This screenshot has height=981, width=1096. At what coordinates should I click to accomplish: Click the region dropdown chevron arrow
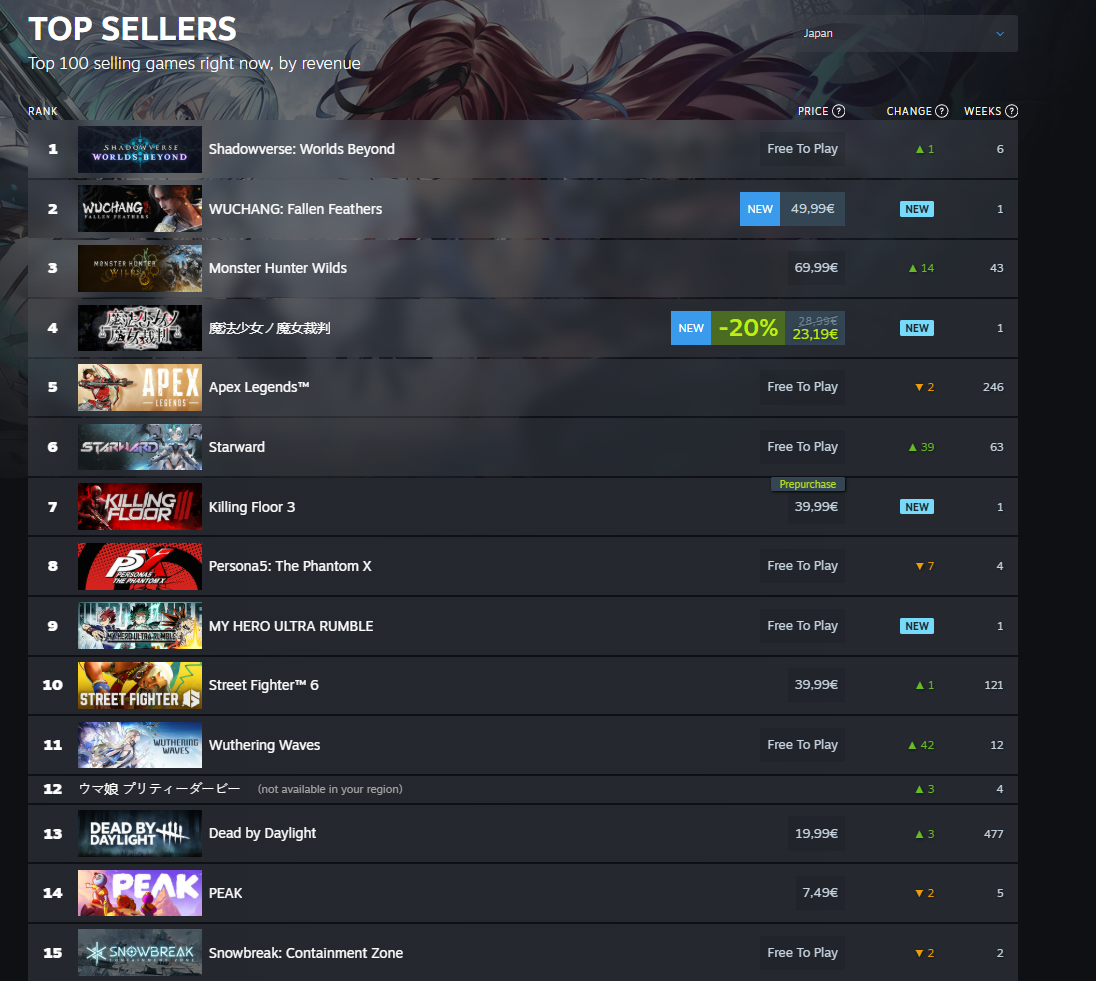pyautogui.click(x=1000, y=34)
